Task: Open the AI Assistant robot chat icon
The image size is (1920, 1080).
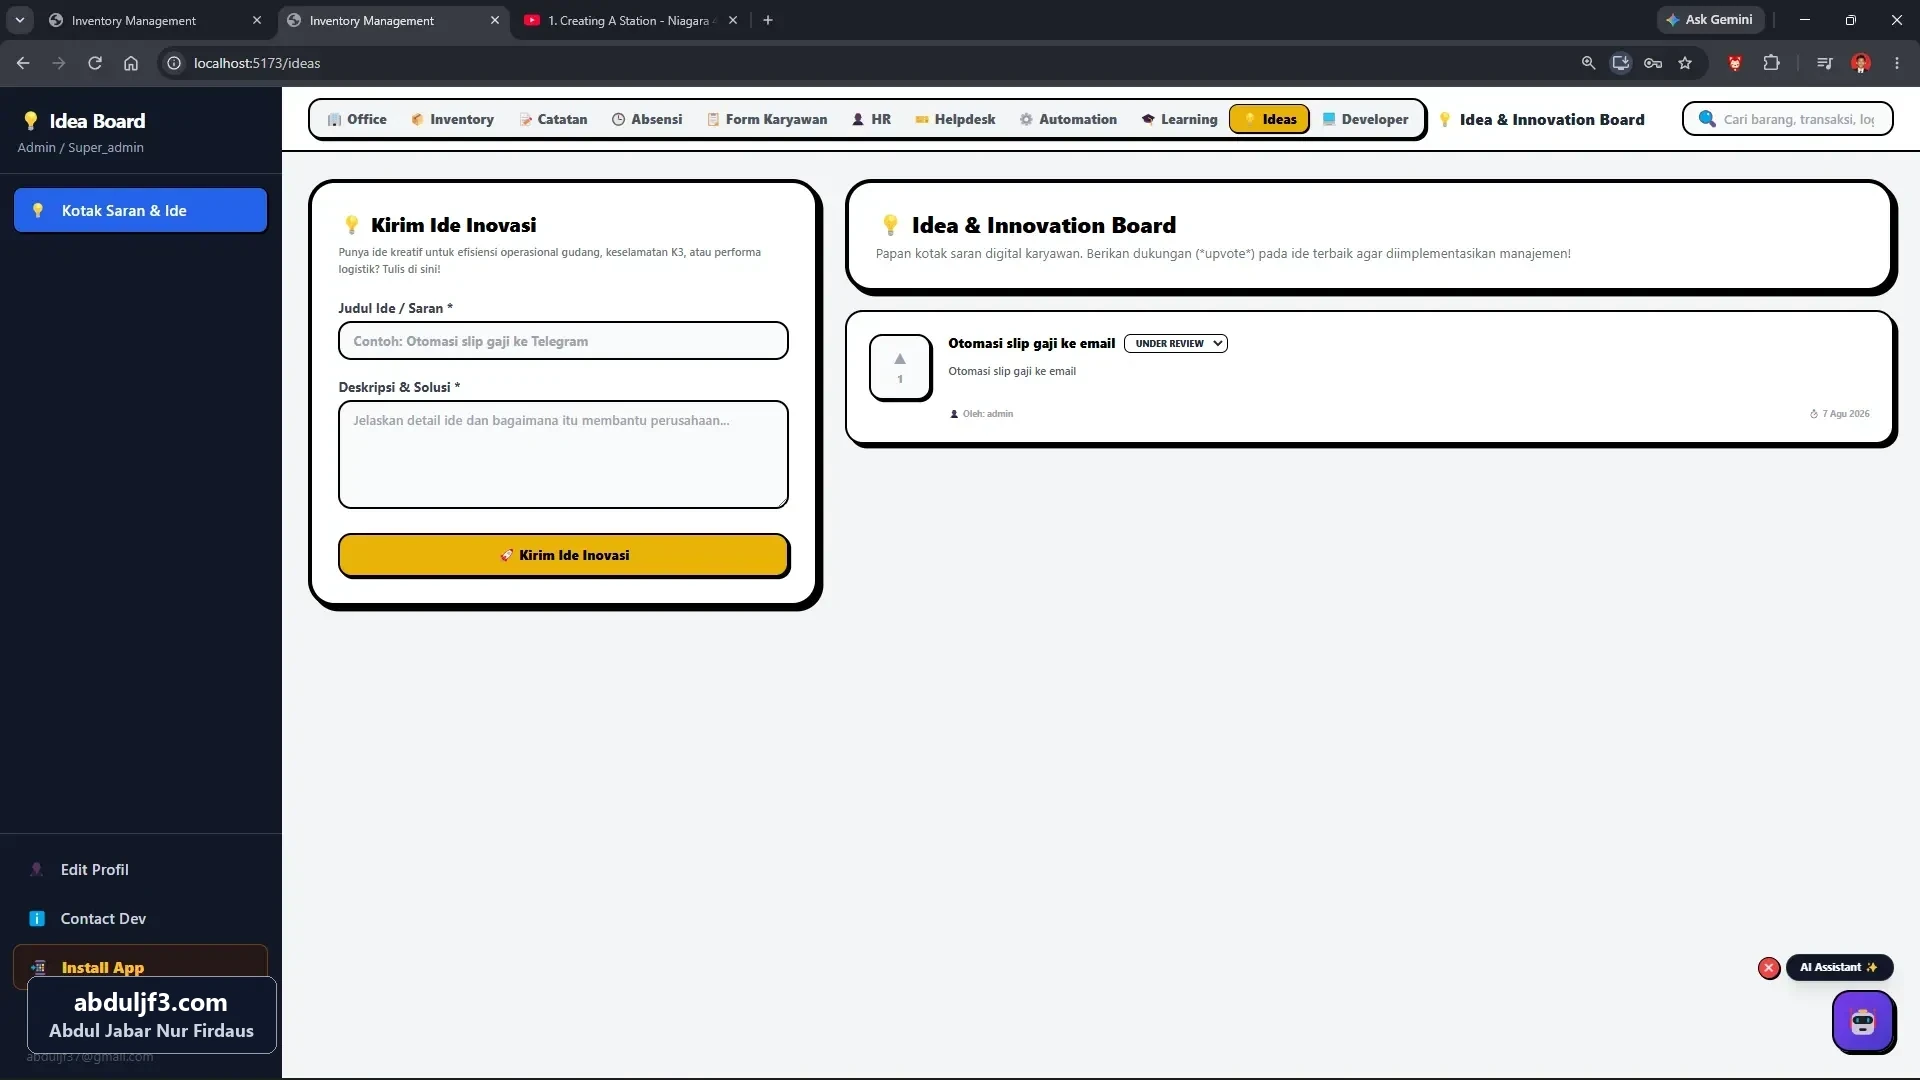Action: [1862, 1021]
